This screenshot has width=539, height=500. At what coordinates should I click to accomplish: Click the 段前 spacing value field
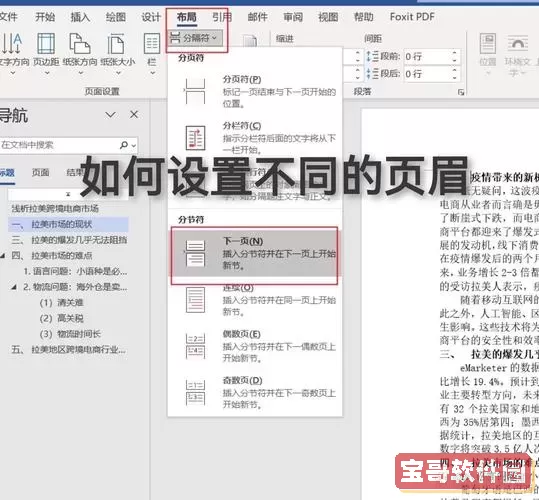[x=427, y=56]
